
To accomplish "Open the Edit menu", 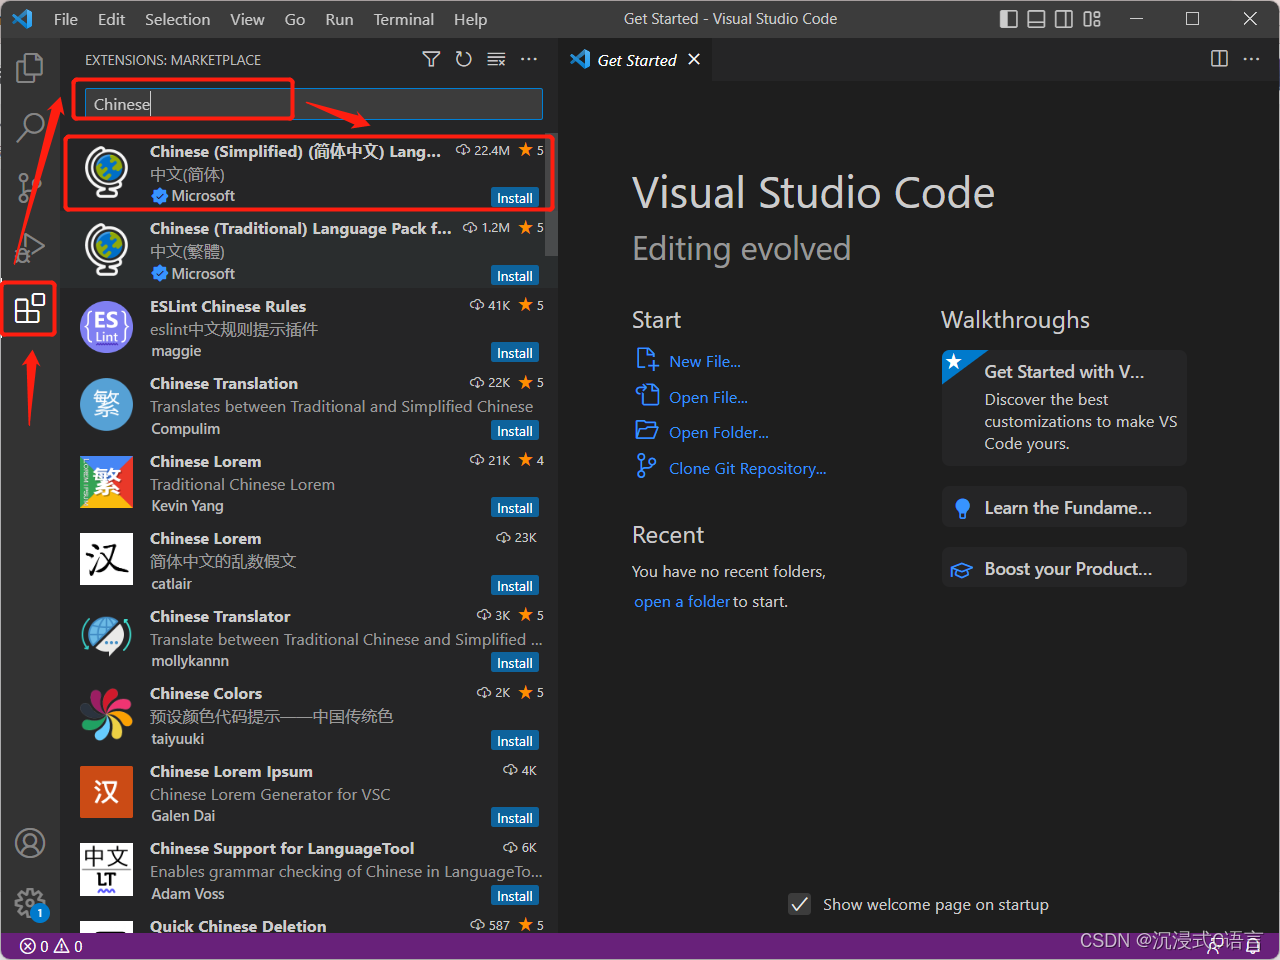I will (112, 19).
